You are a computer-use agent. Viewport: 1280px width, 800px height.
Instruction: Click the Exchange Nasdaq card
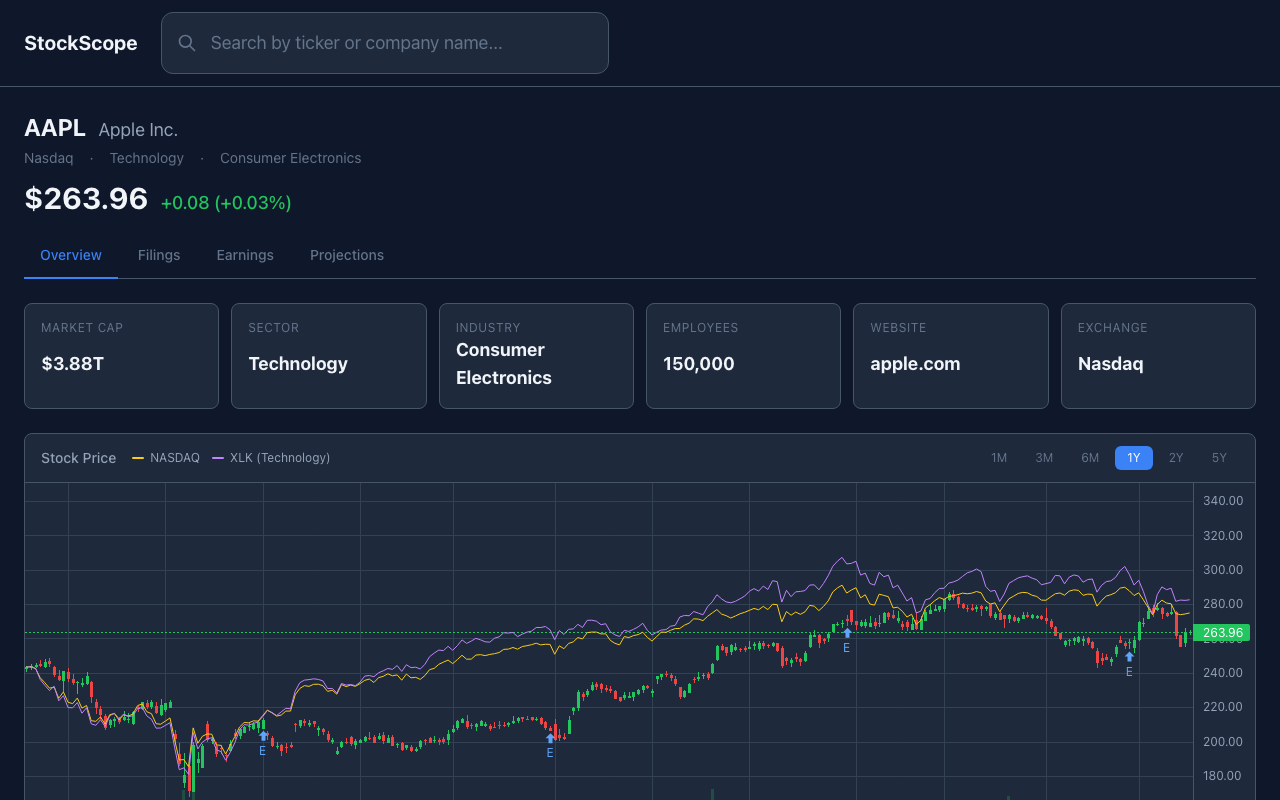(x=1158, y=356)
